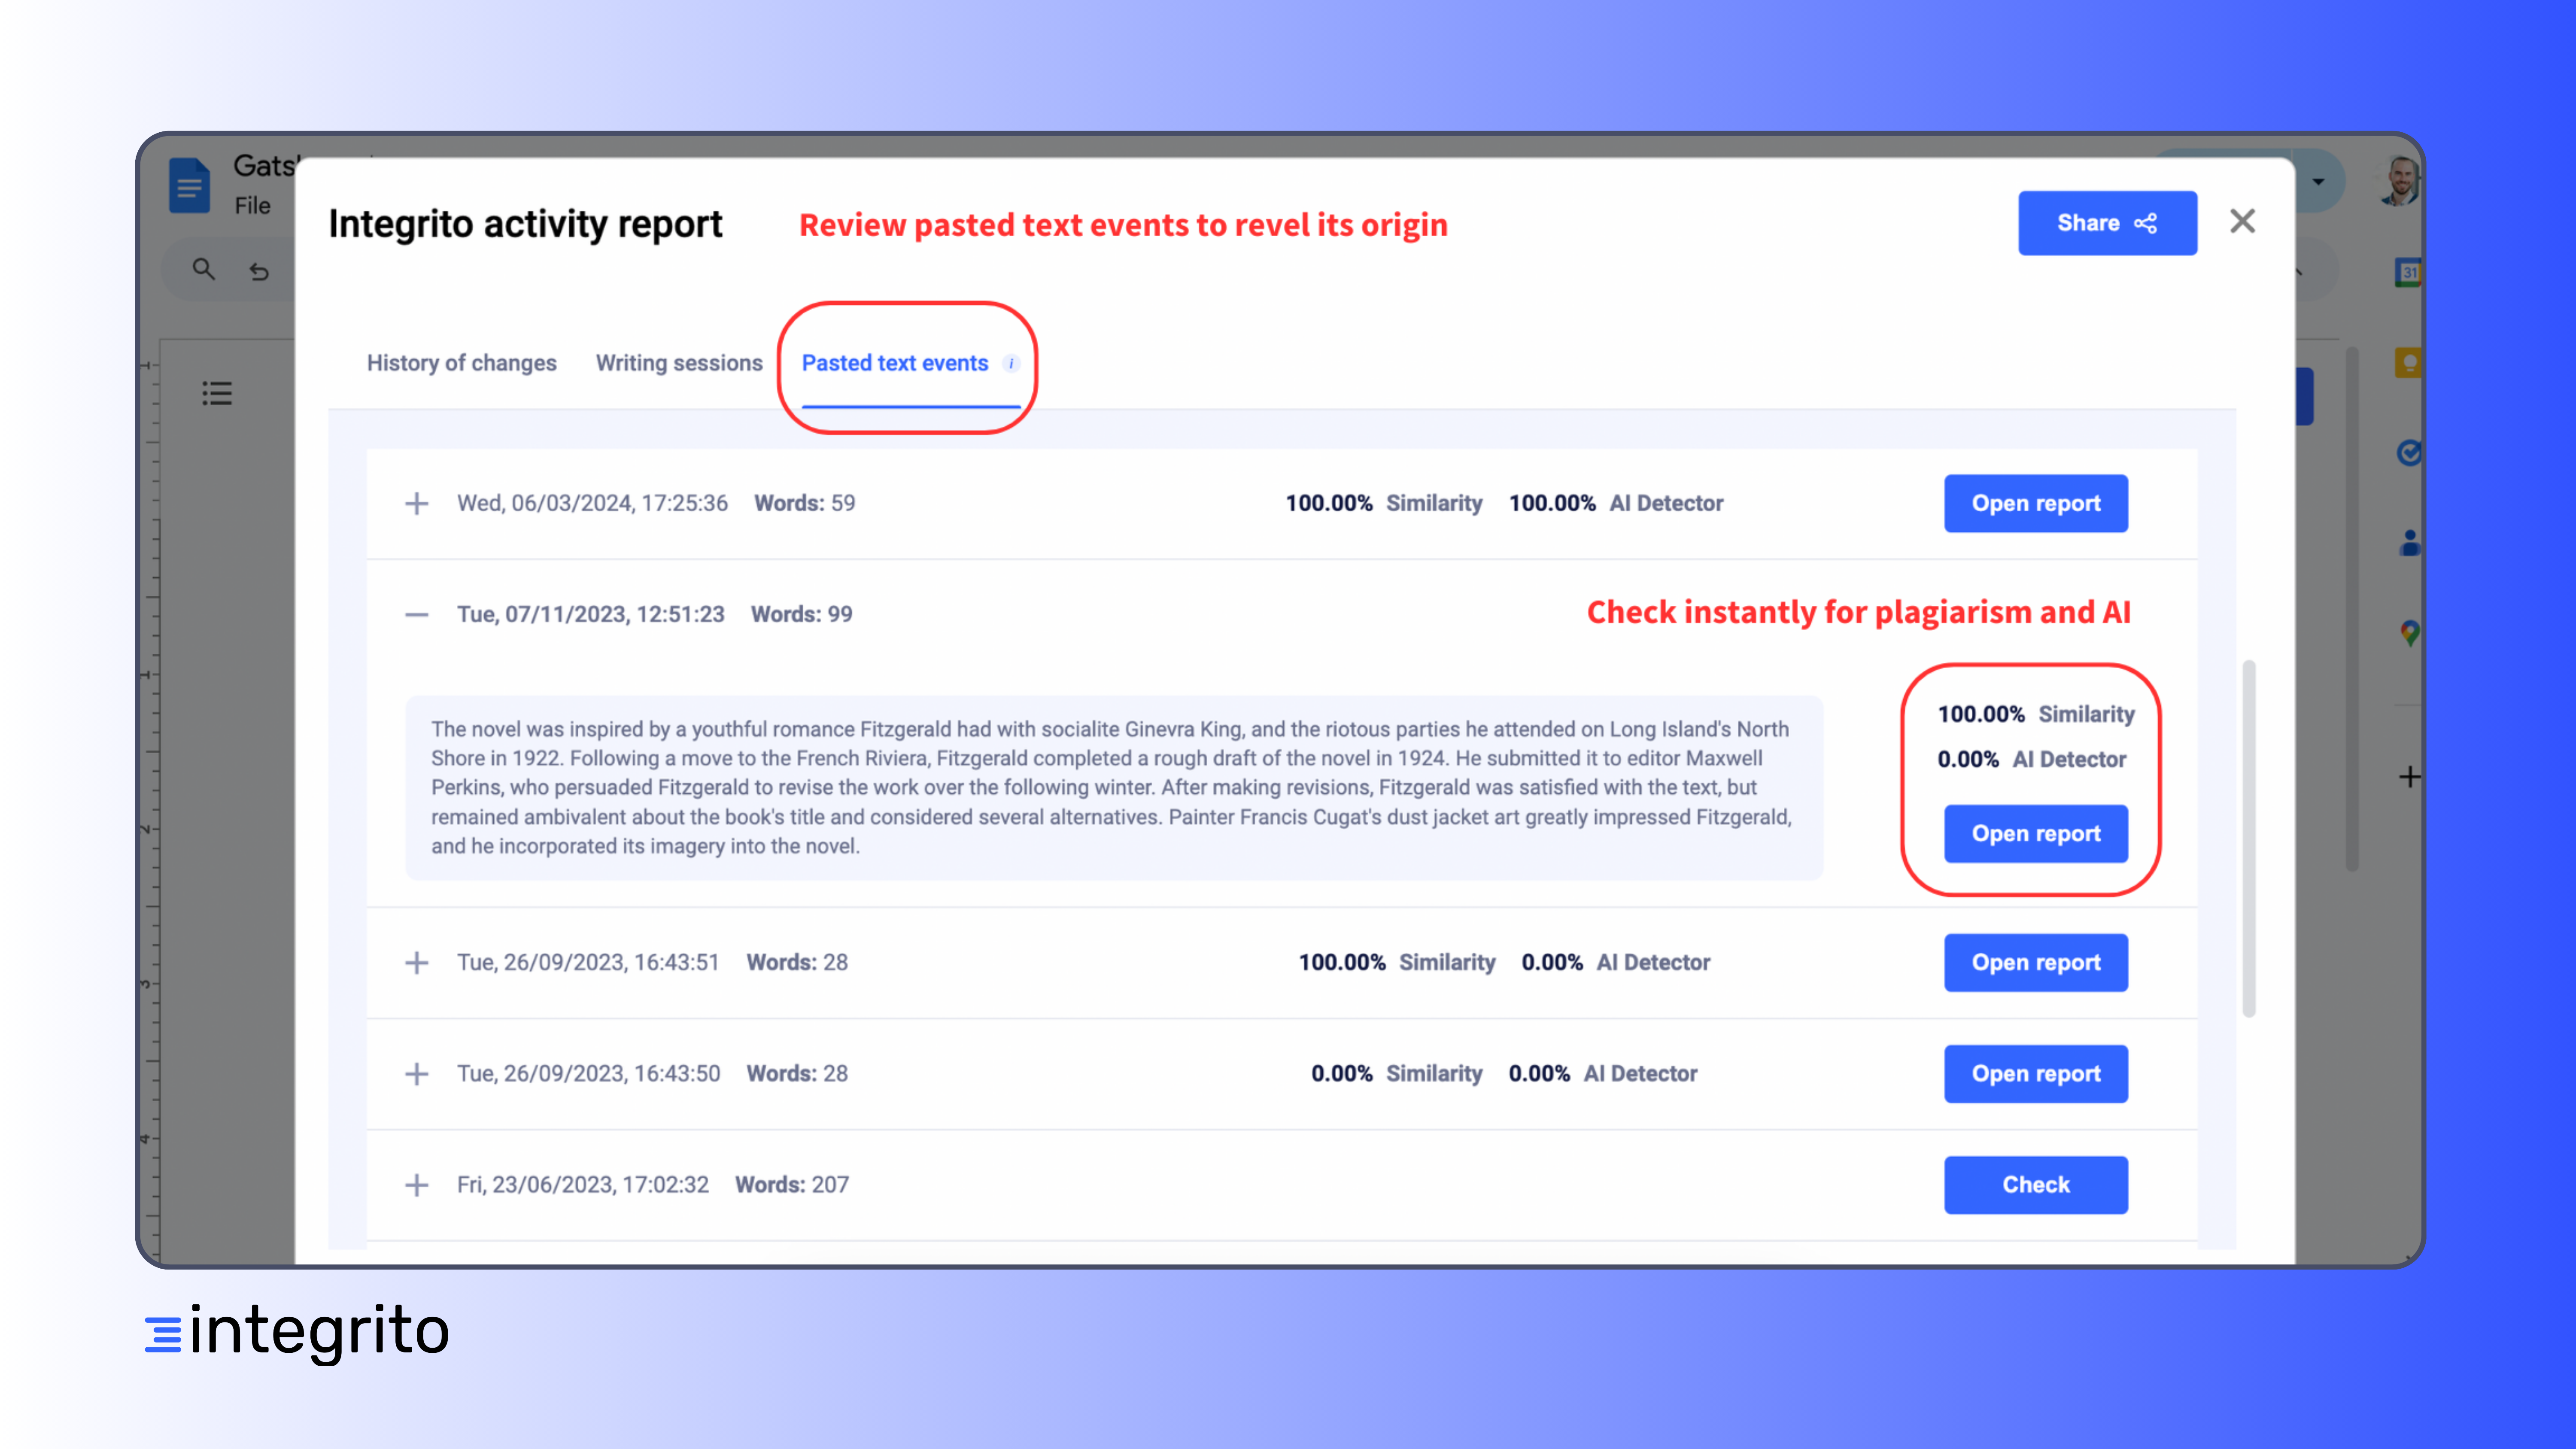
Task: Switch to History of changes tab
Action: click(x=461, y=363)
